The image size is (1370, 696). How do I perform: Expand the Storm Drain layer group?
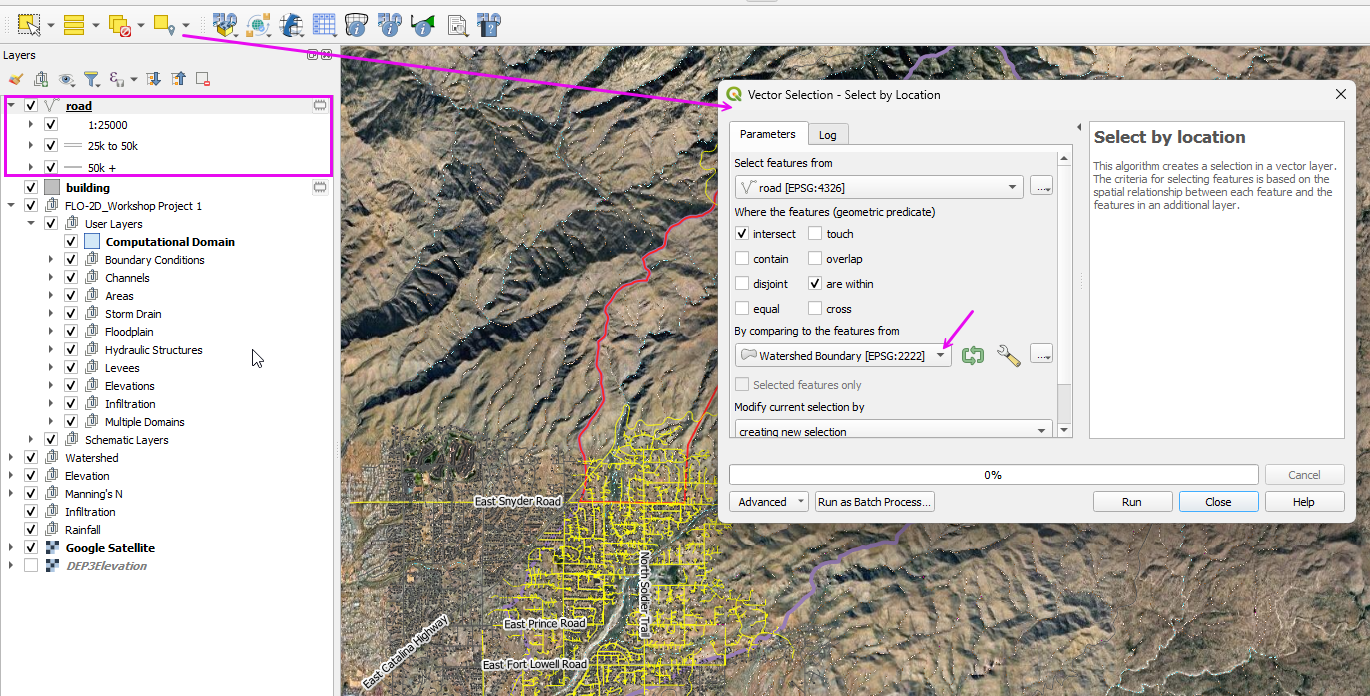click(x=50, y=314)
